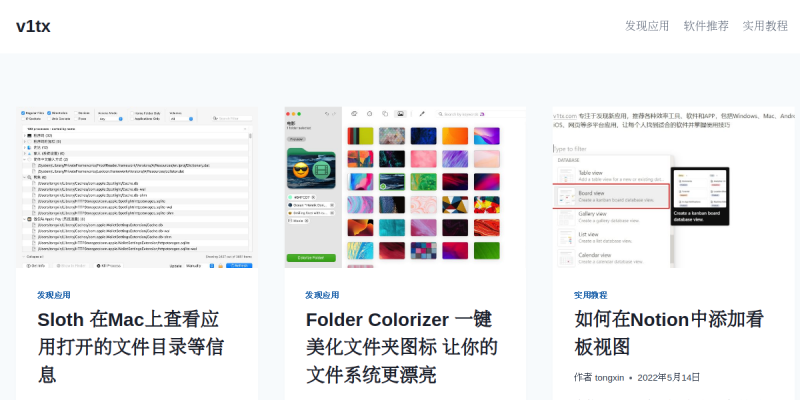
Task: Open the 发现应用 navigation menu item
Action: click(x=647, y=26)
